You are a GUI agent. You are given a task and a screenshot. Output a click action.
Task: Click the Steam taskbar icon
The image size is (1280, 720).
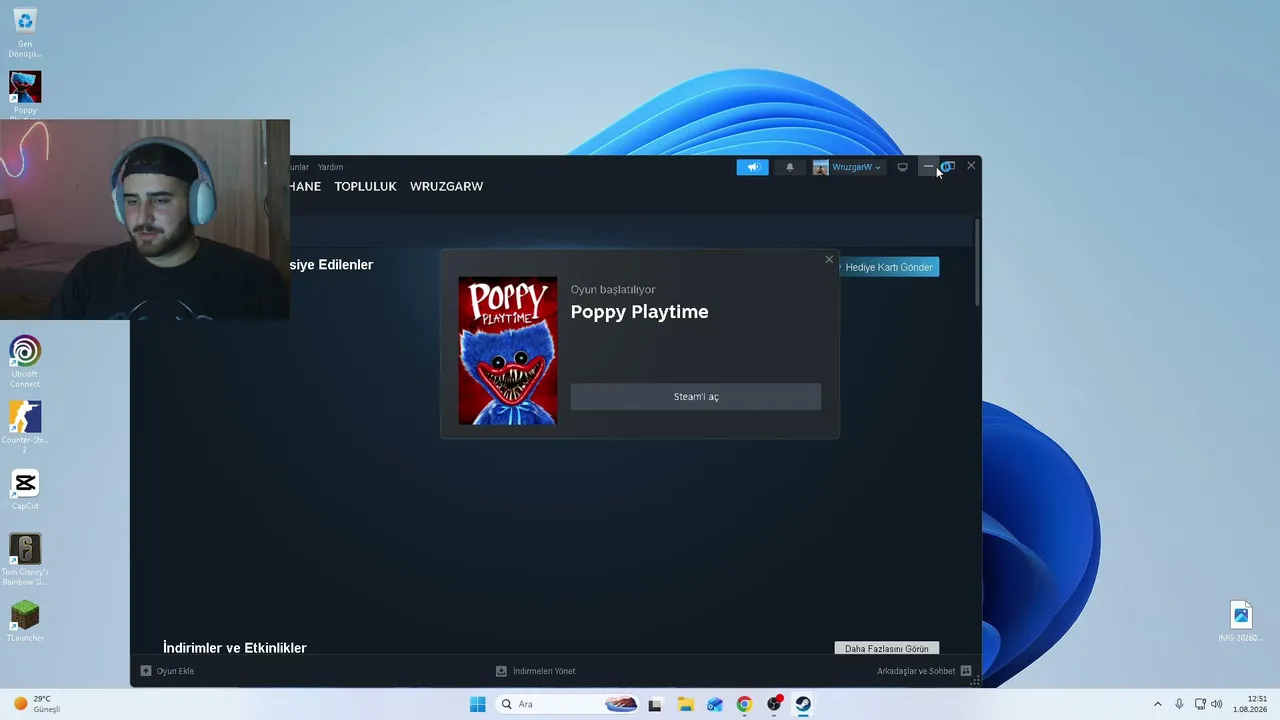click(803, 704)
